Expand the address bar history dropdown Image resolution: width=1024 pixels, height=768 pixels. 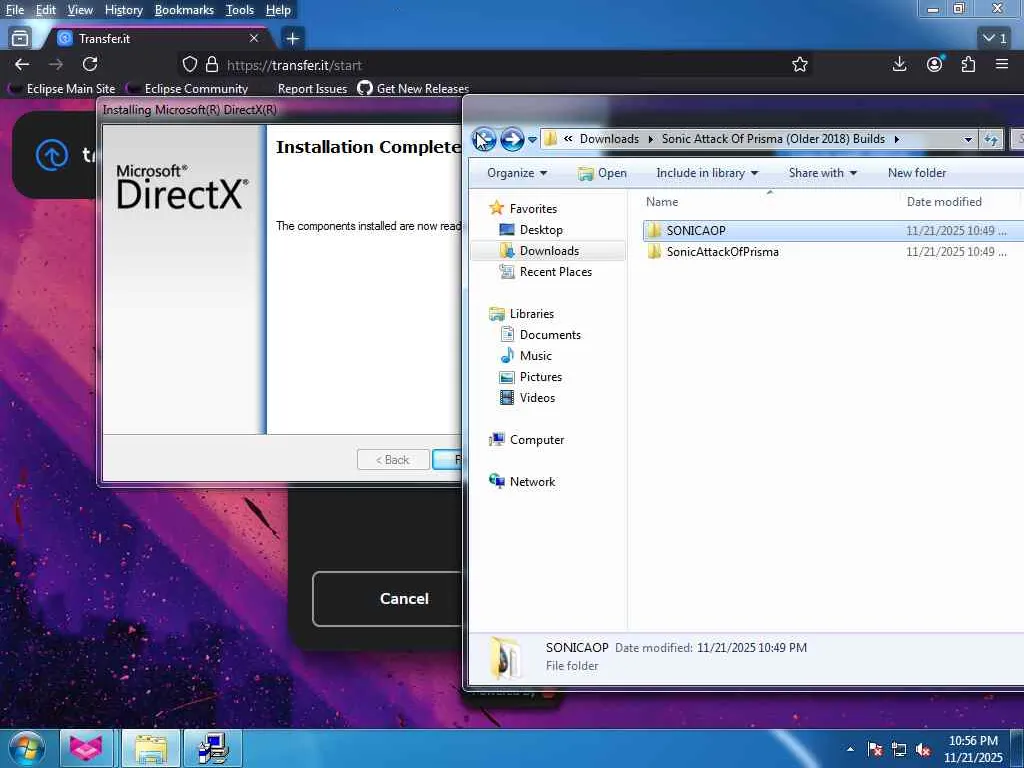tap(967, 139)
